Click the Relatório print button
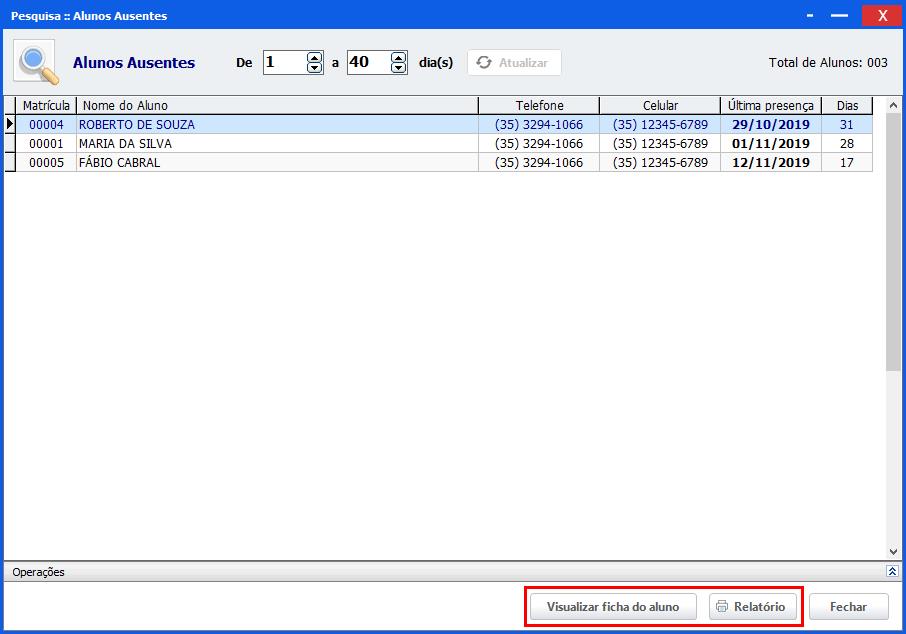Image resolution: width=906 pixels, height=634 pixels. 752,607
